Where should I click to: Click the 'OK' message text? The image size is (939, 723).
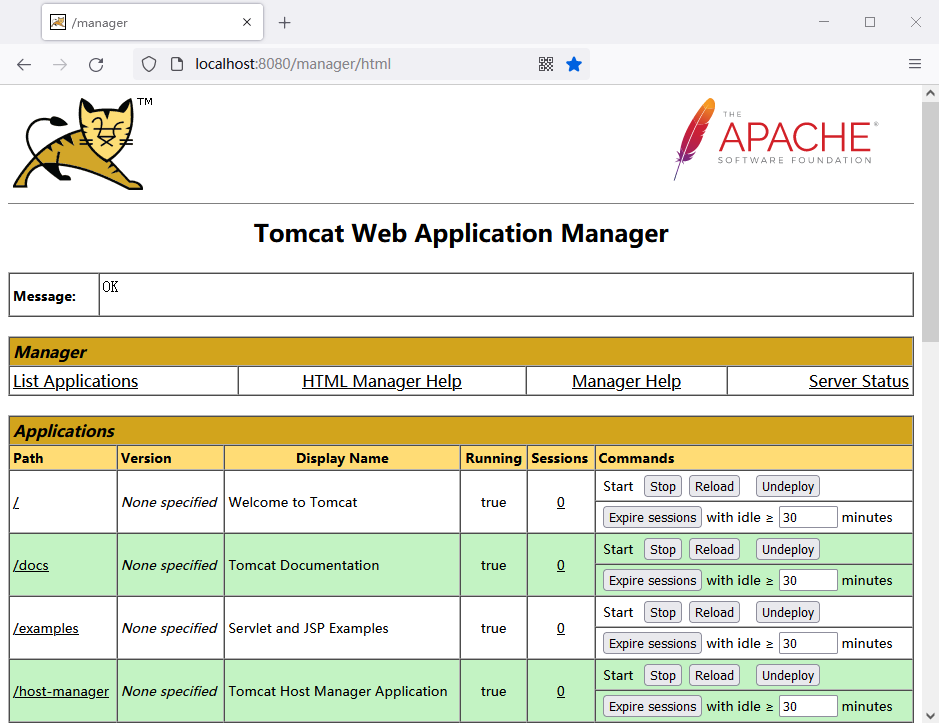coord(110,287)
